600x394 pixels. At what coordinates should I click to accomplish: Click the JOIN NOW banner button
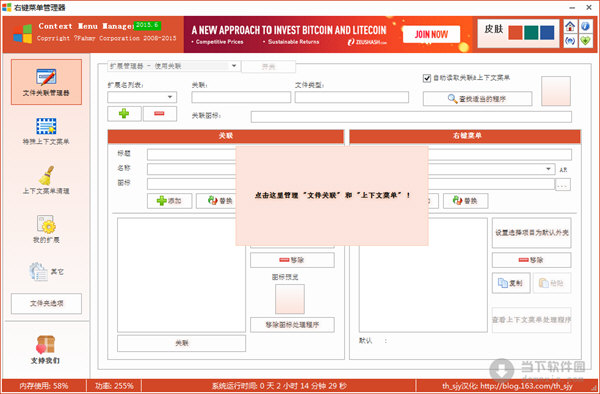click(x=431, y=34)
